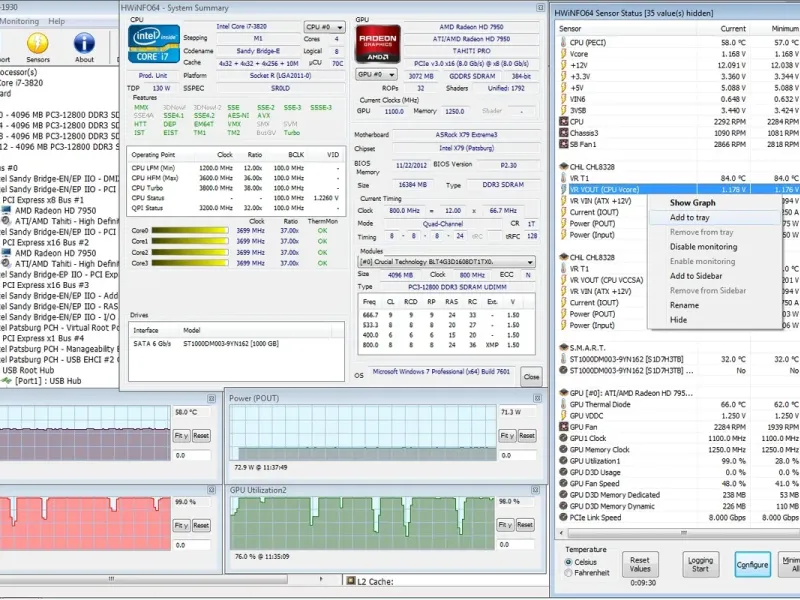This screenshot has width=800, height=600.
Task: Open the Help menu
Action: [x=56, y=21]
